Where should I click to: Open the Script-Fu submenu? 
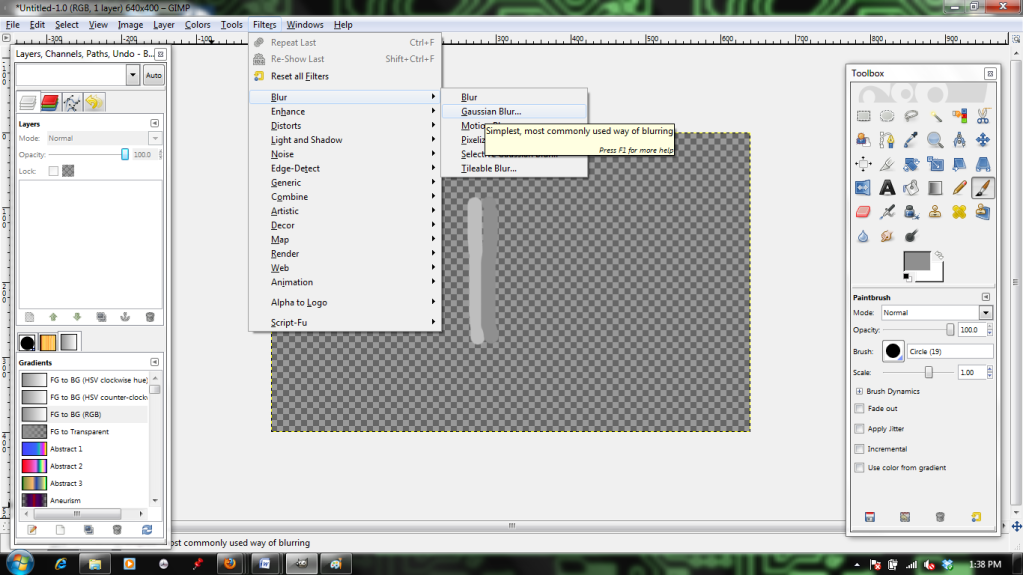[x=344, y=323]
